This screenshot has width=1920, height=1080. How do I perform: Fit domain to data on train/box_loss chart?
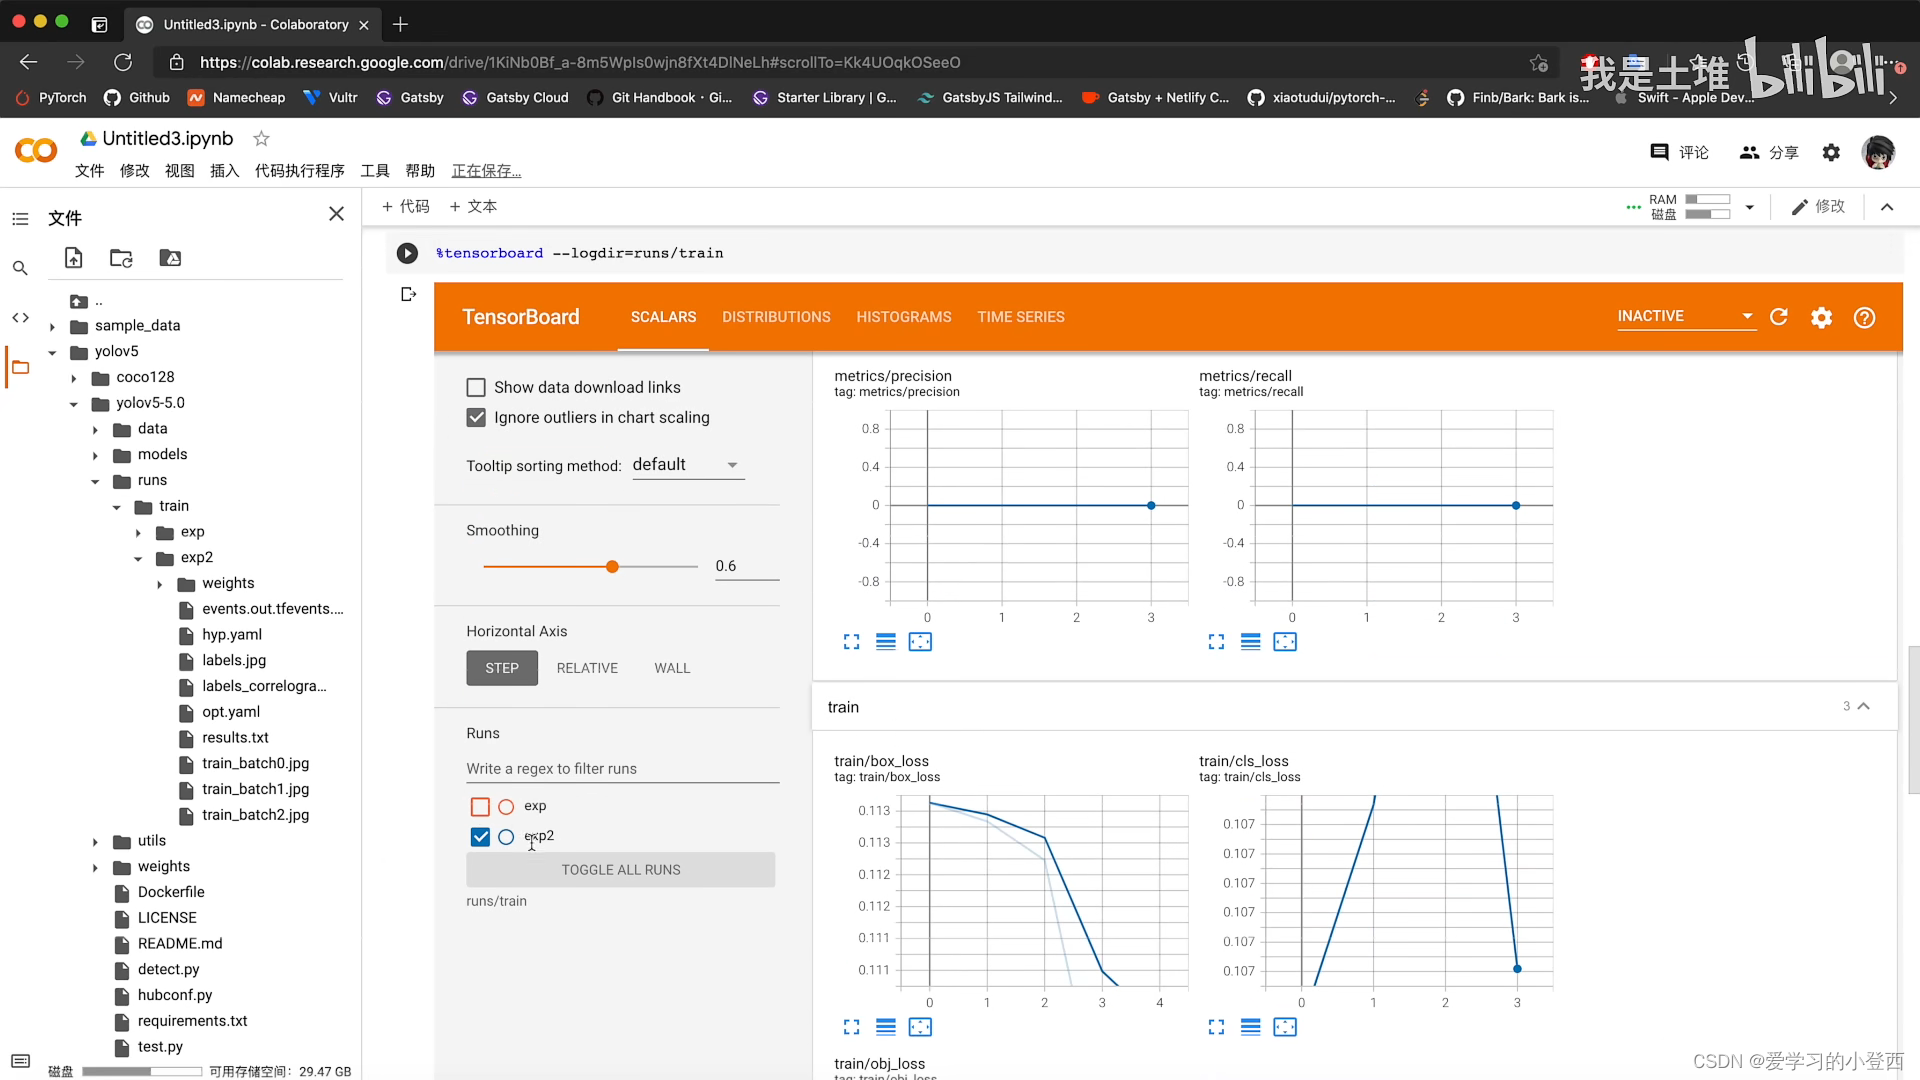[920, 1027]
